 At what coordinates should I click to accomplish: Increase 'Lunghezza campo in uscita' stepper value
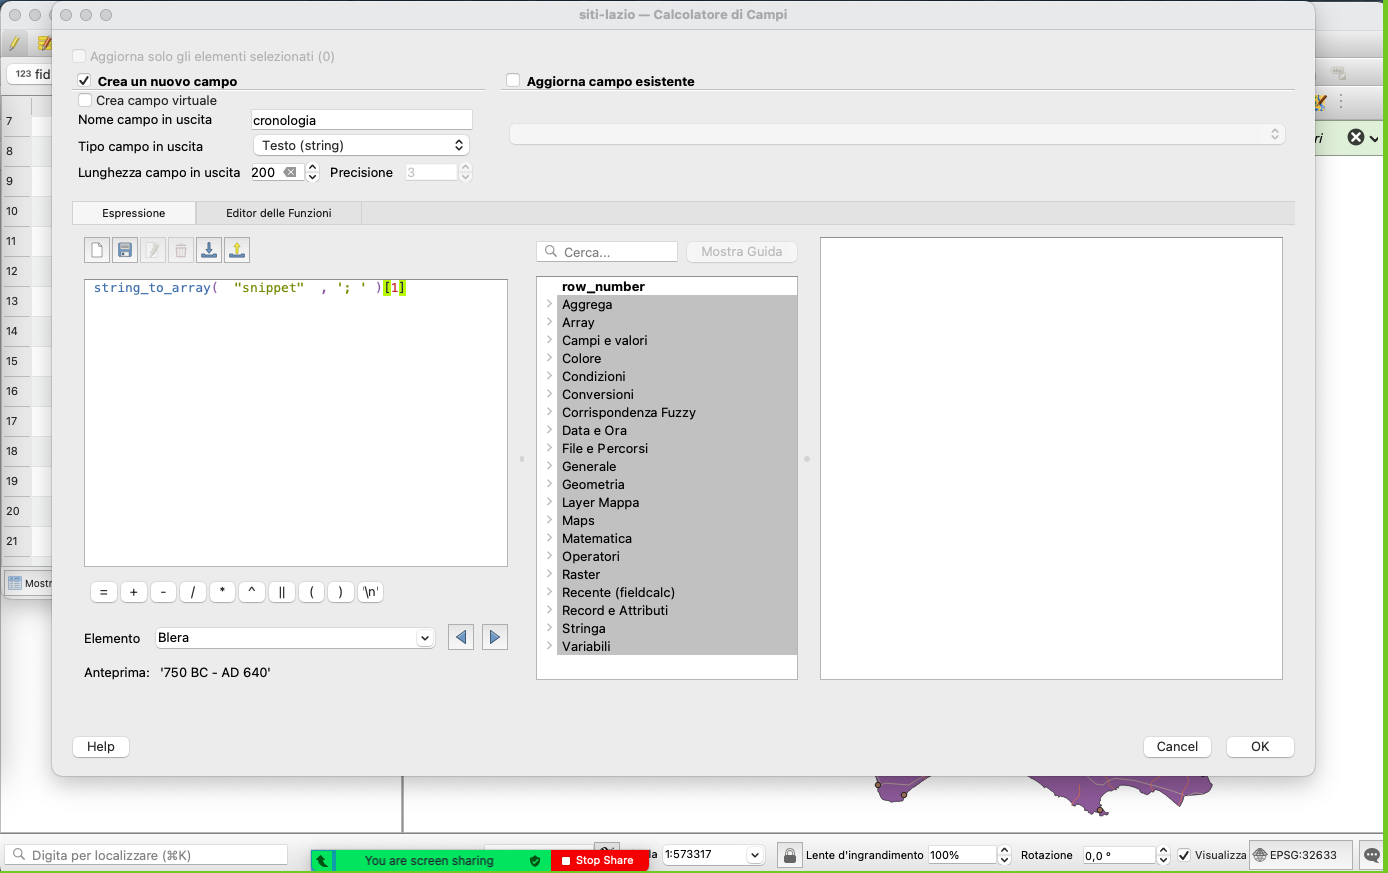tap(312, 168)
